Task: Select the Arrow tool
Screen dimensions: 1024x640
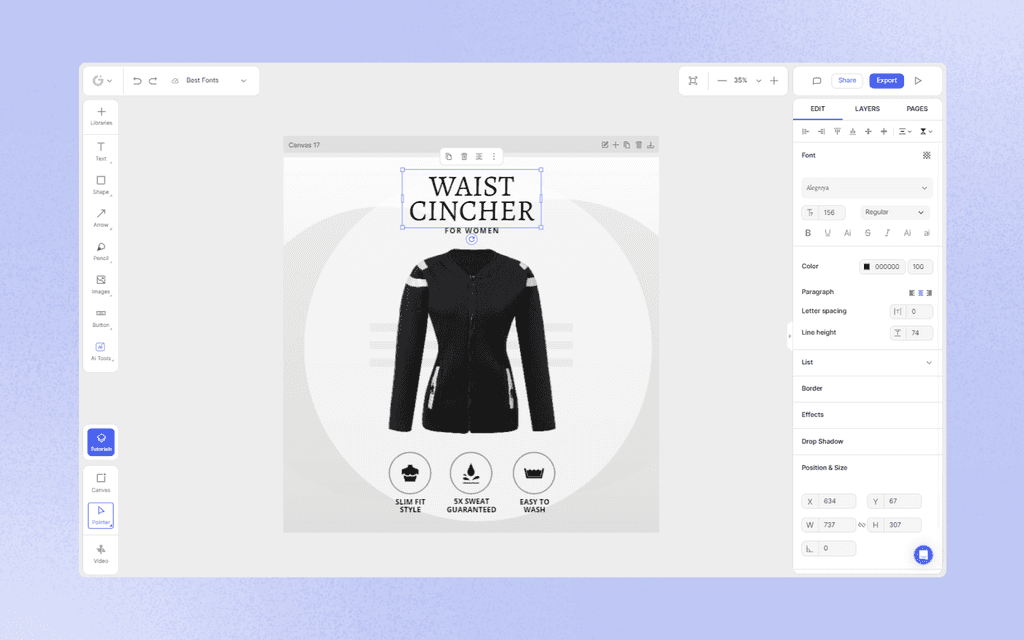Action: pos(100,217)
